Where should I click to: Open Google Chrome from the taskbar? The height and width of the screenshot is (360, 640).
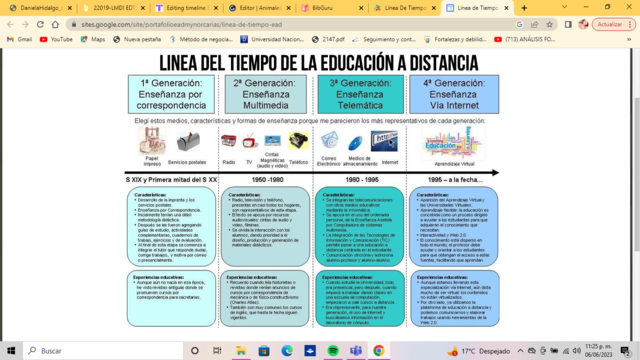[379, 351]
